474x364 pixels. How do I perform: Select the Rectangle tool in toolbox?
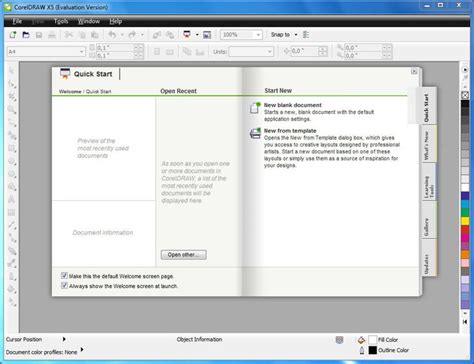tap(12, 148)
